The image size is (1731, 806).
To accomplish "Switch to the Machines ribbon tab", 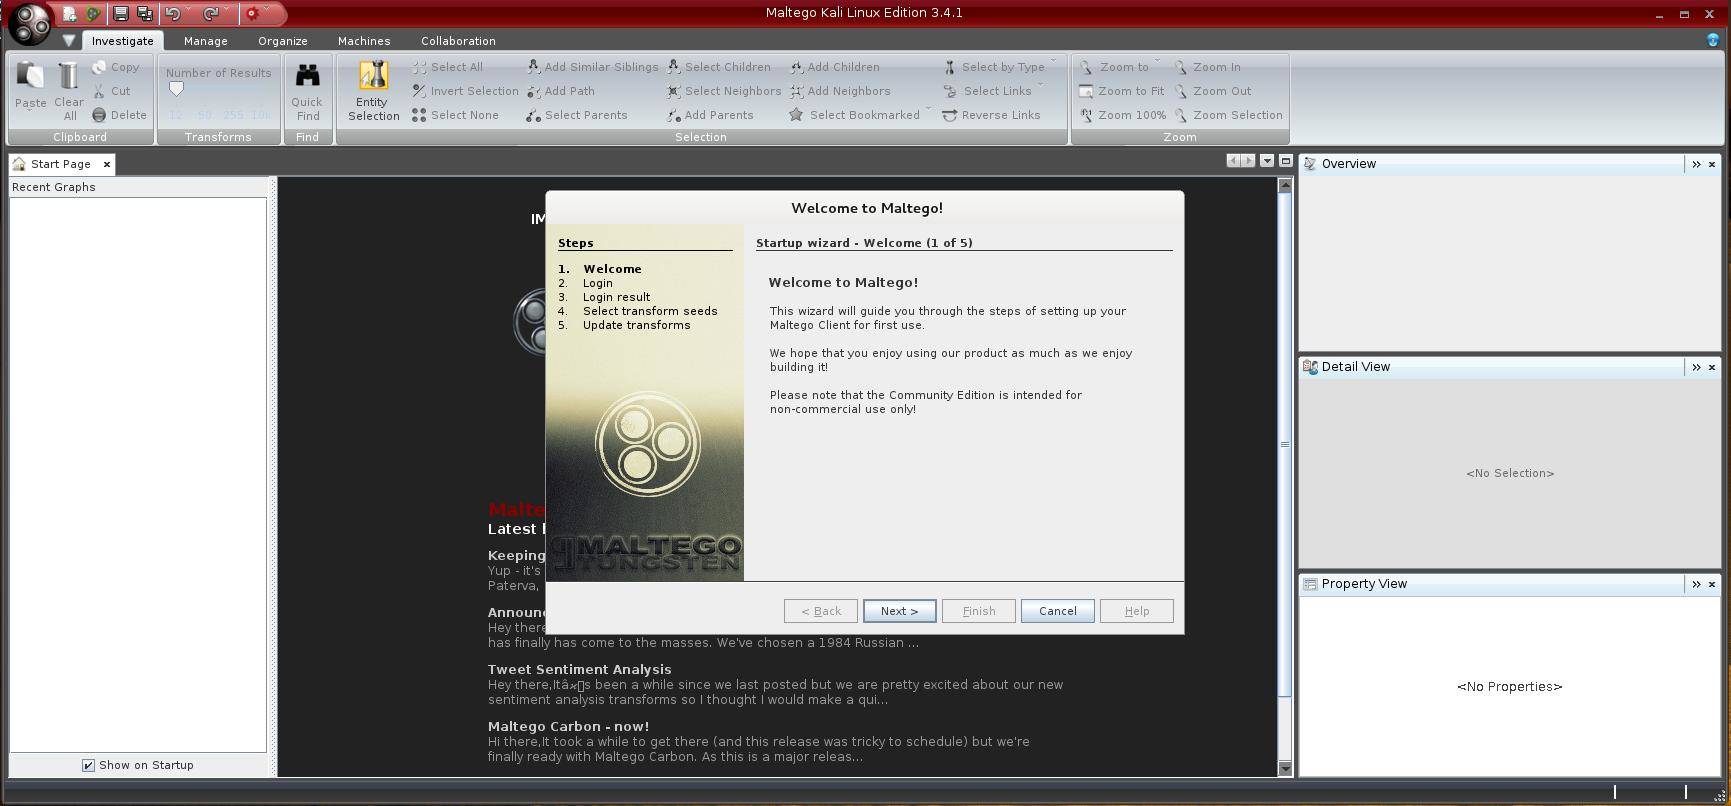I will tap(364, 41).
